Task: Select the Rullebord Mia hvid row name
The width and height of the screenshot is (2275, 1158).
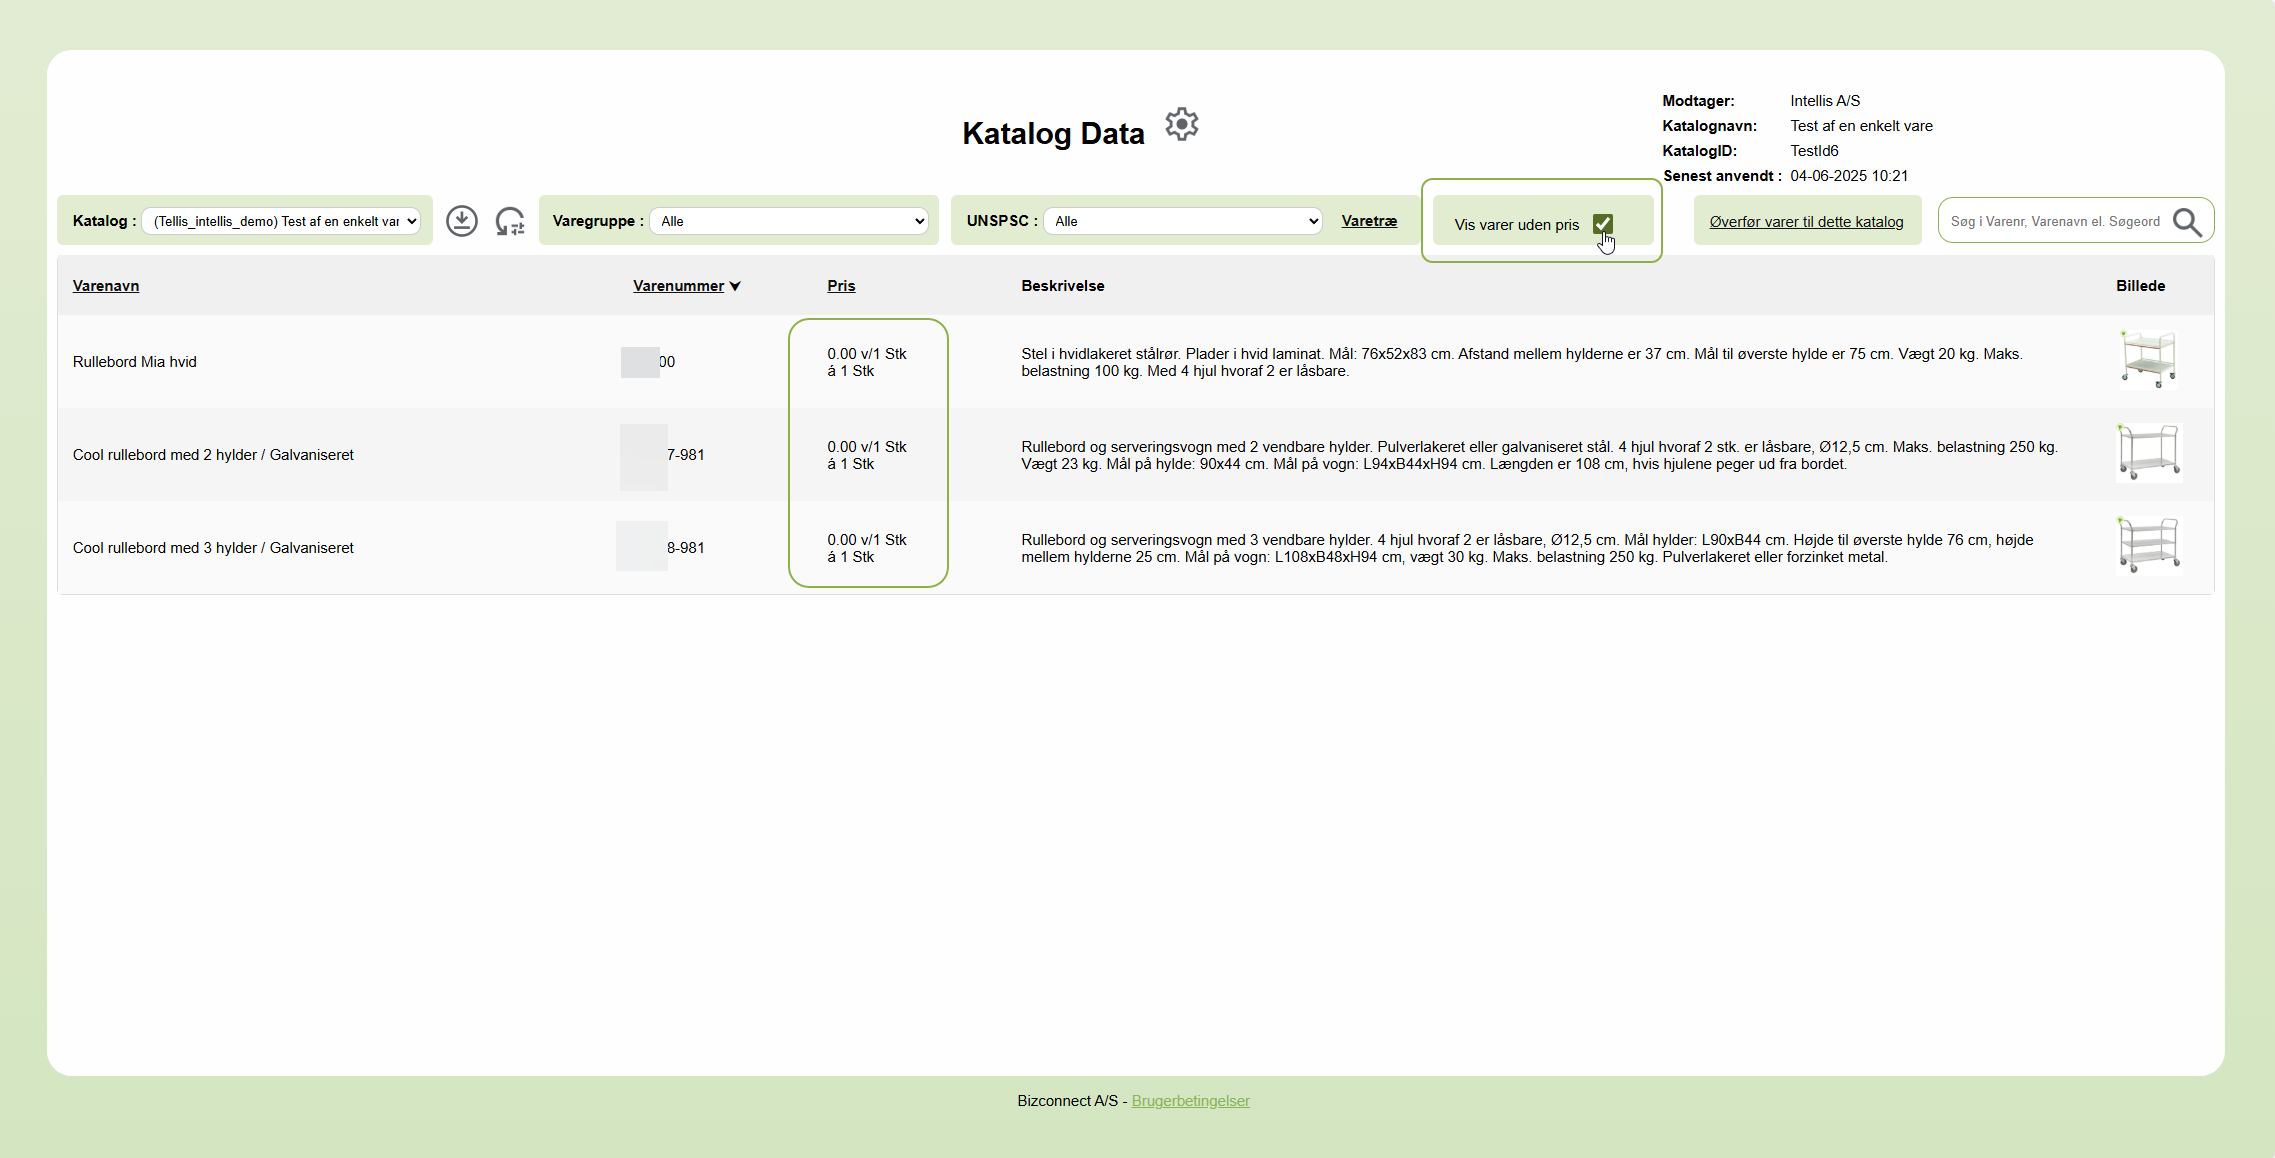Action: (135, 362)
